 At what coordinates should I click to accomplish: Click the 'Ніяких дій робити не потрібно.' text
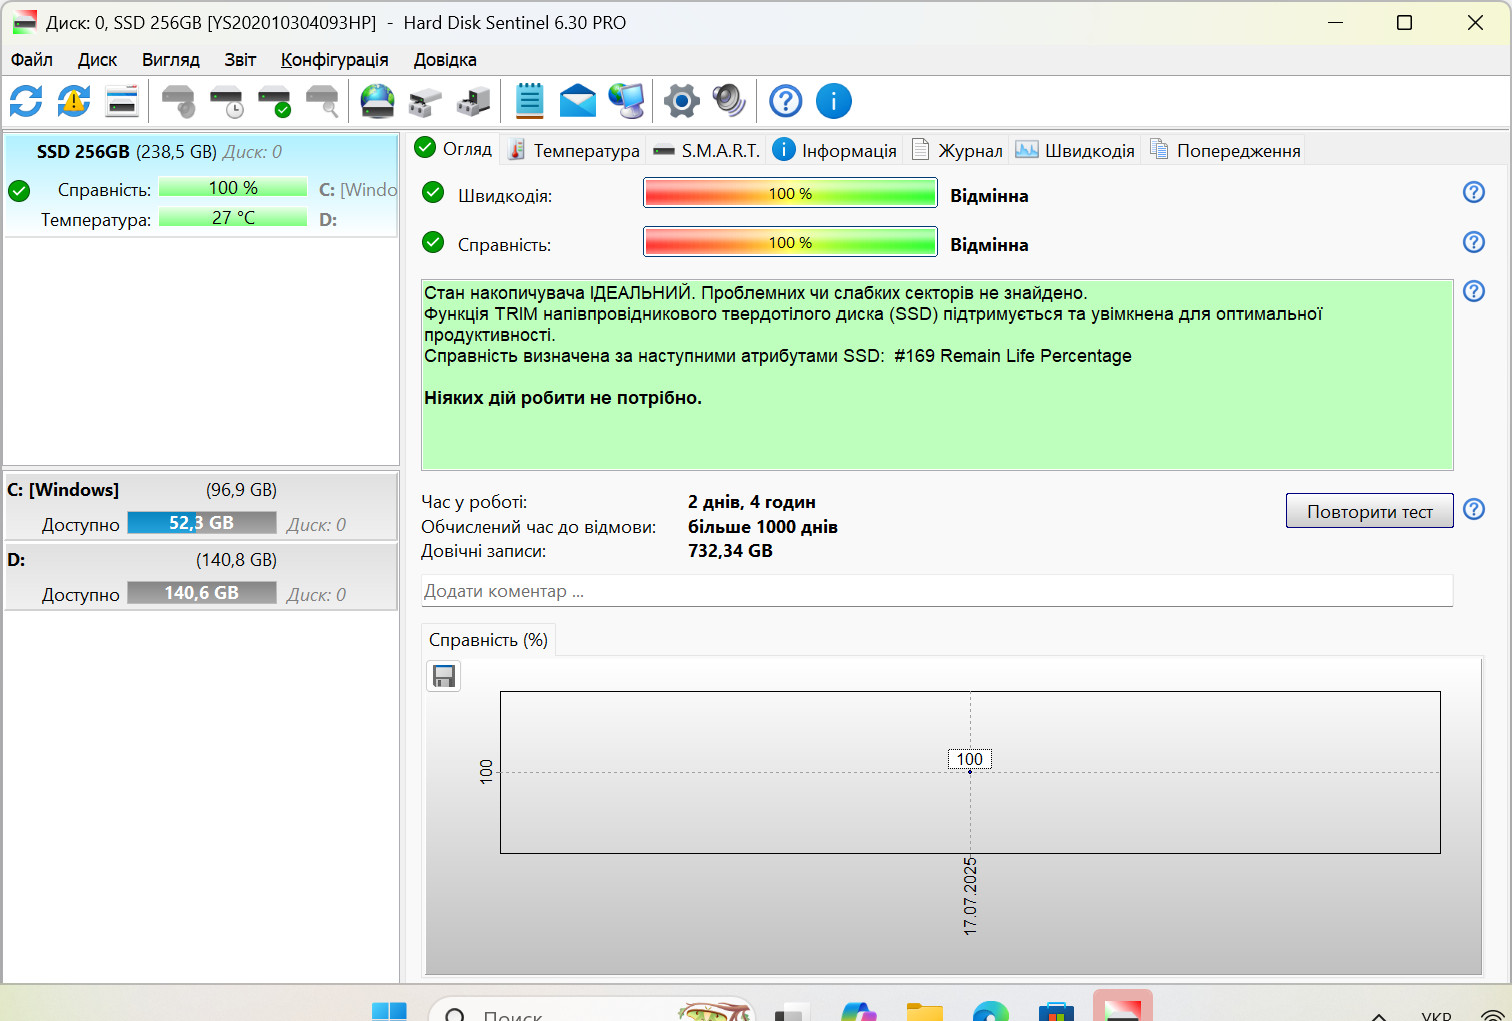point(563,398)
